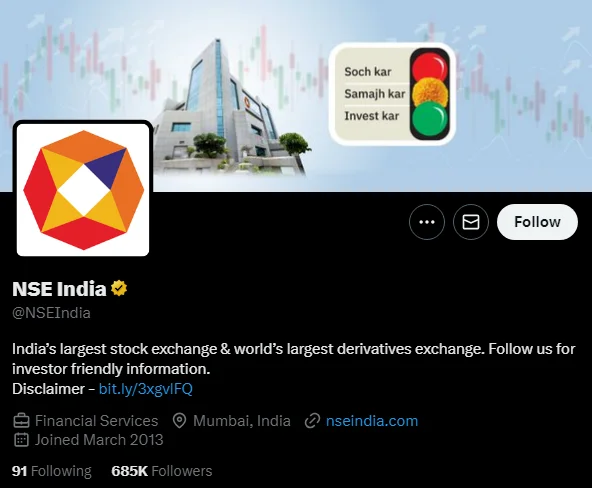Click the location pin icon
Viewport: 592px width, 488px height.
[179, 420]
